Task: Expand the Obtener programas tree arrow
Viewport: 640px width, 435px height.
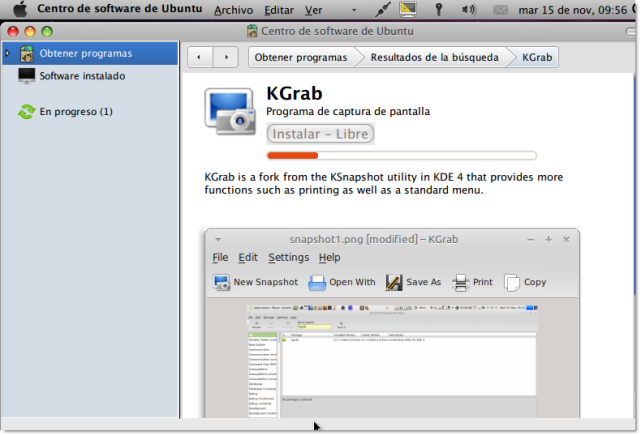Action: (x=7, y=53)
